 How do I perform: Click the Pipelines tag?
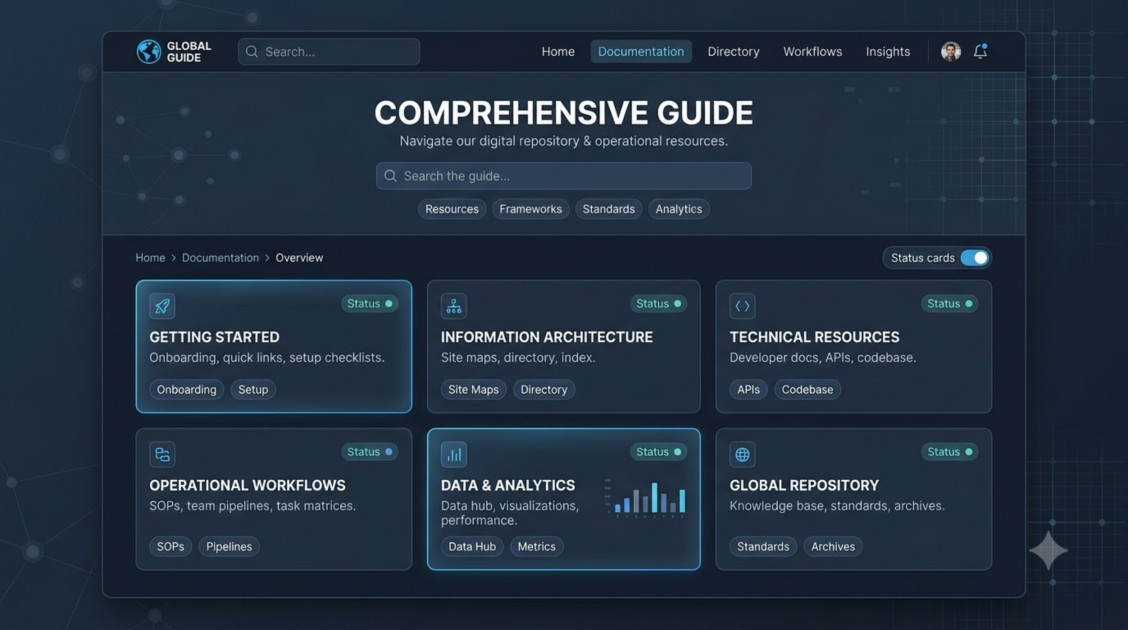coord(229,547)
